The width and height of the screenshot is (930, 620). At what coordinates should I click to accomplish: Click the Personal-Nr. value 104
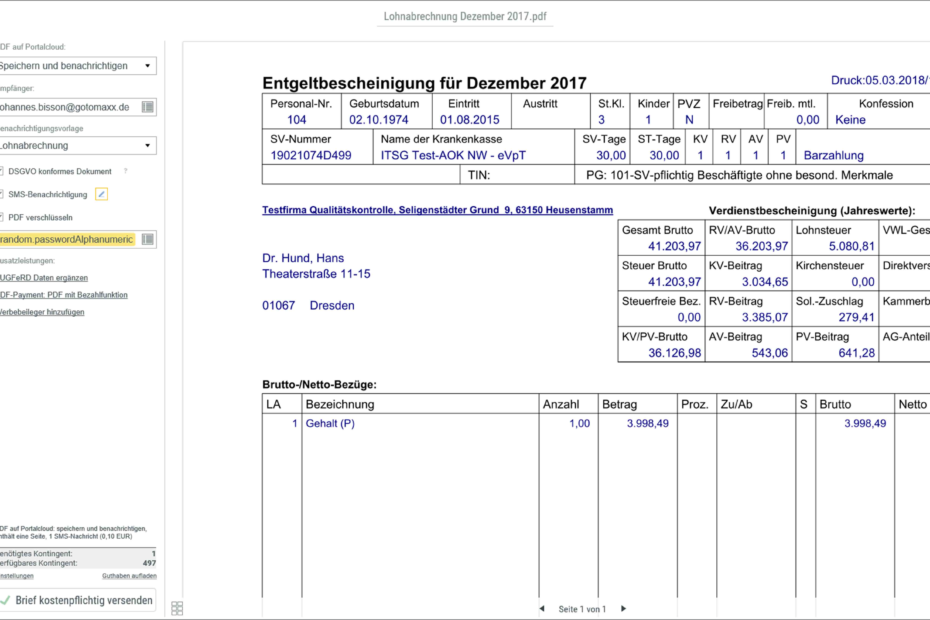click(297, 120)
